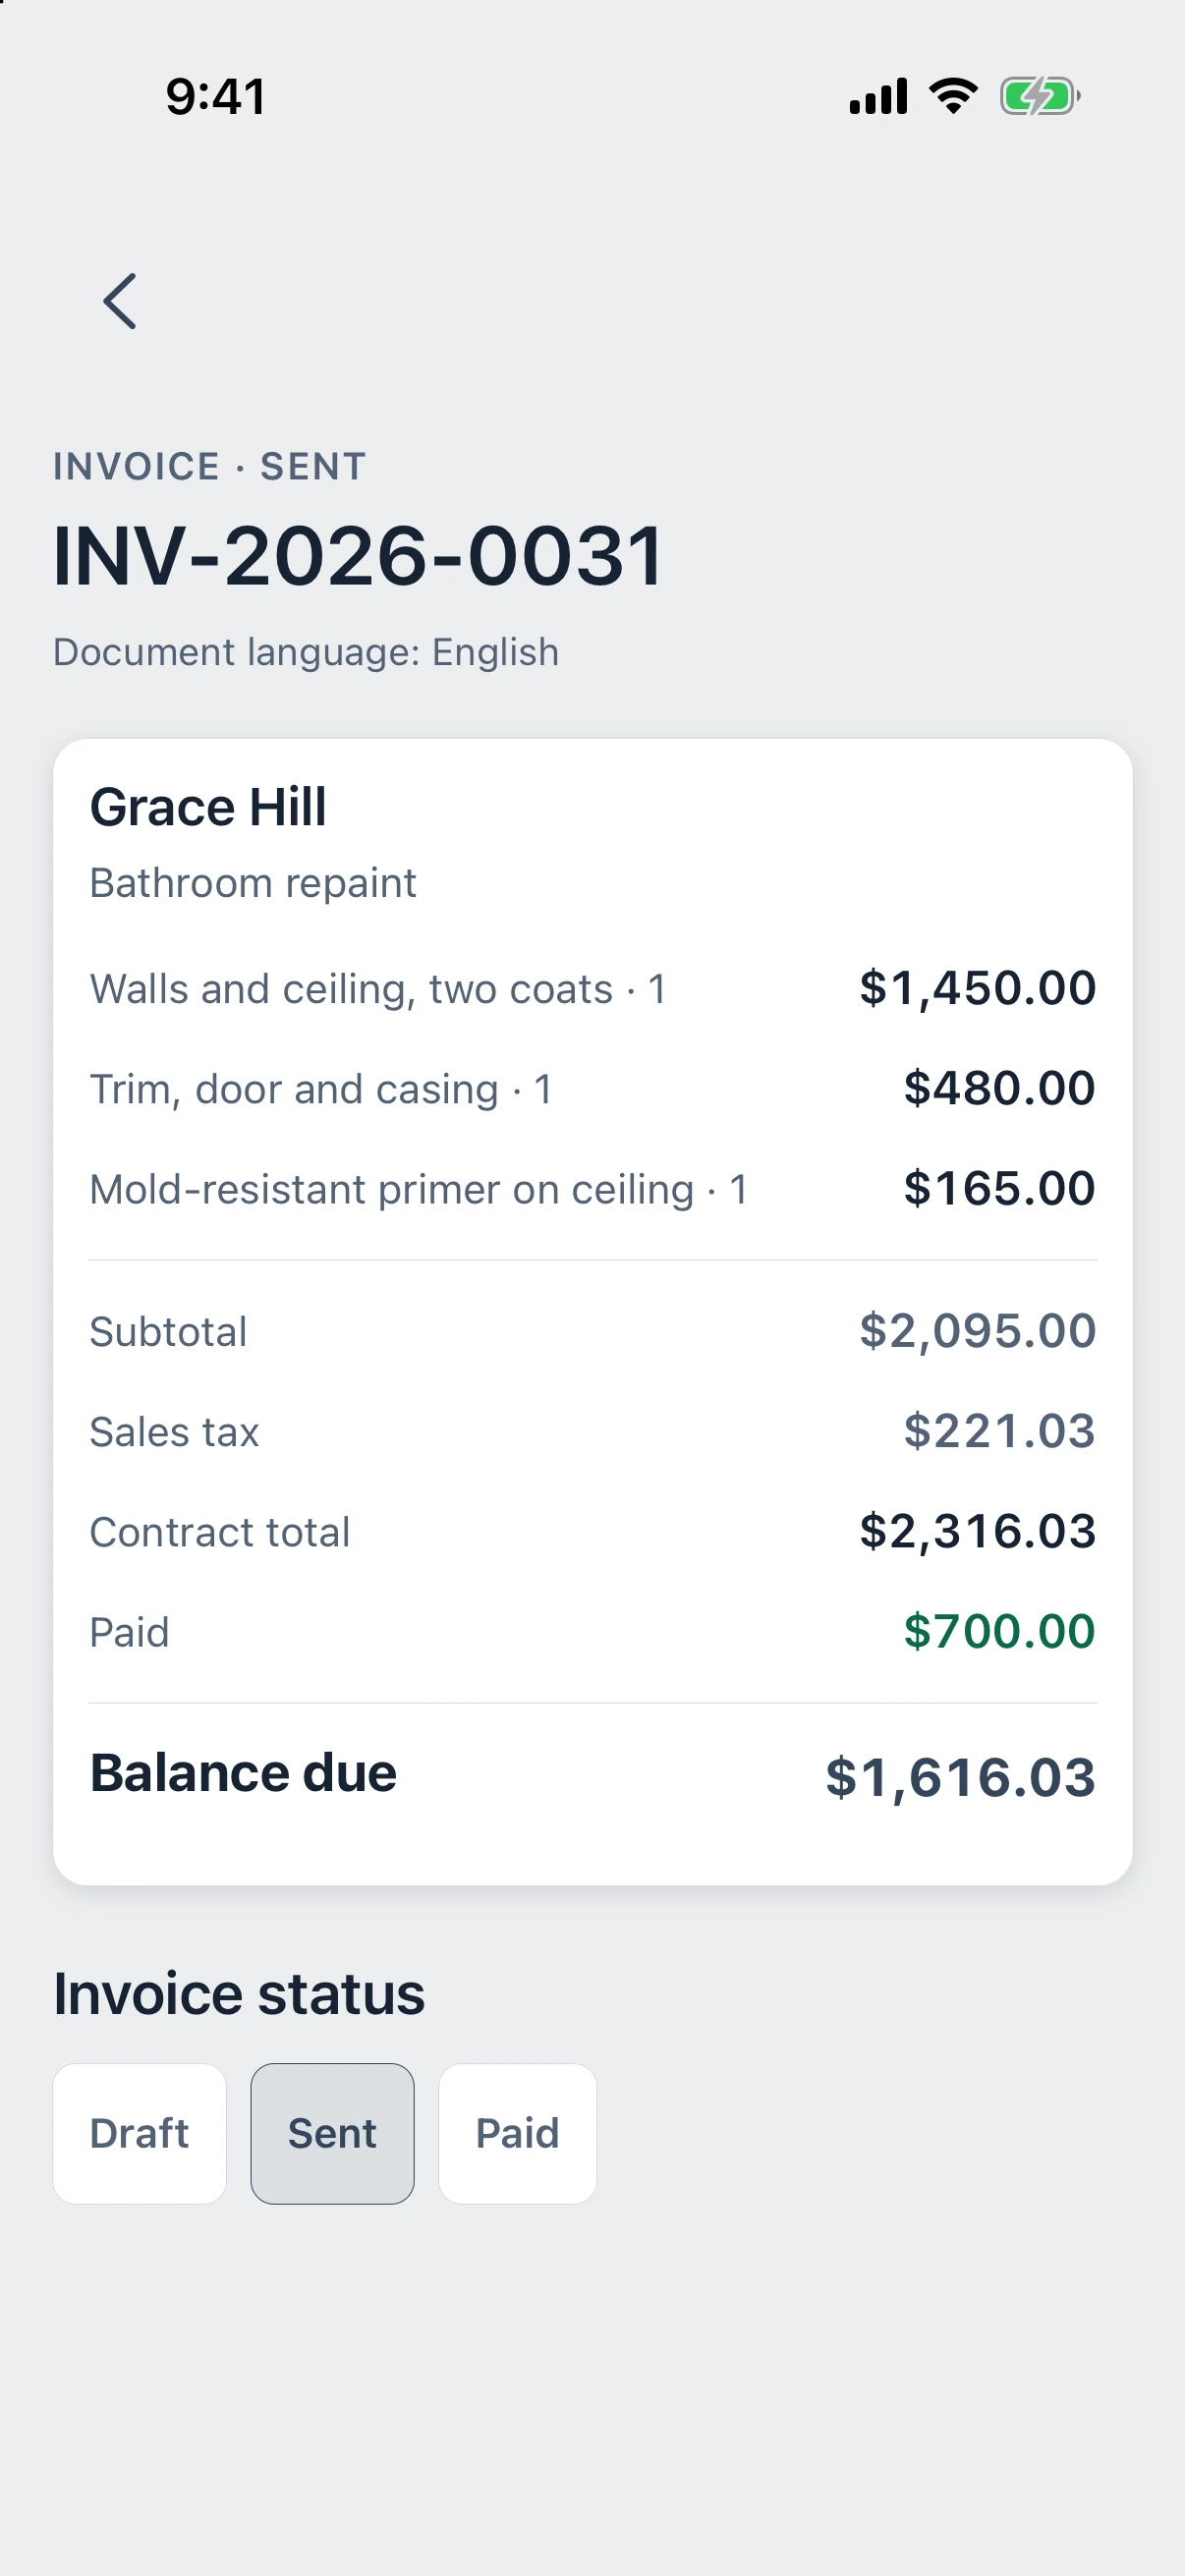Tap the back chevron arrow
The image size is (1185, 2576).
[120, 301]
